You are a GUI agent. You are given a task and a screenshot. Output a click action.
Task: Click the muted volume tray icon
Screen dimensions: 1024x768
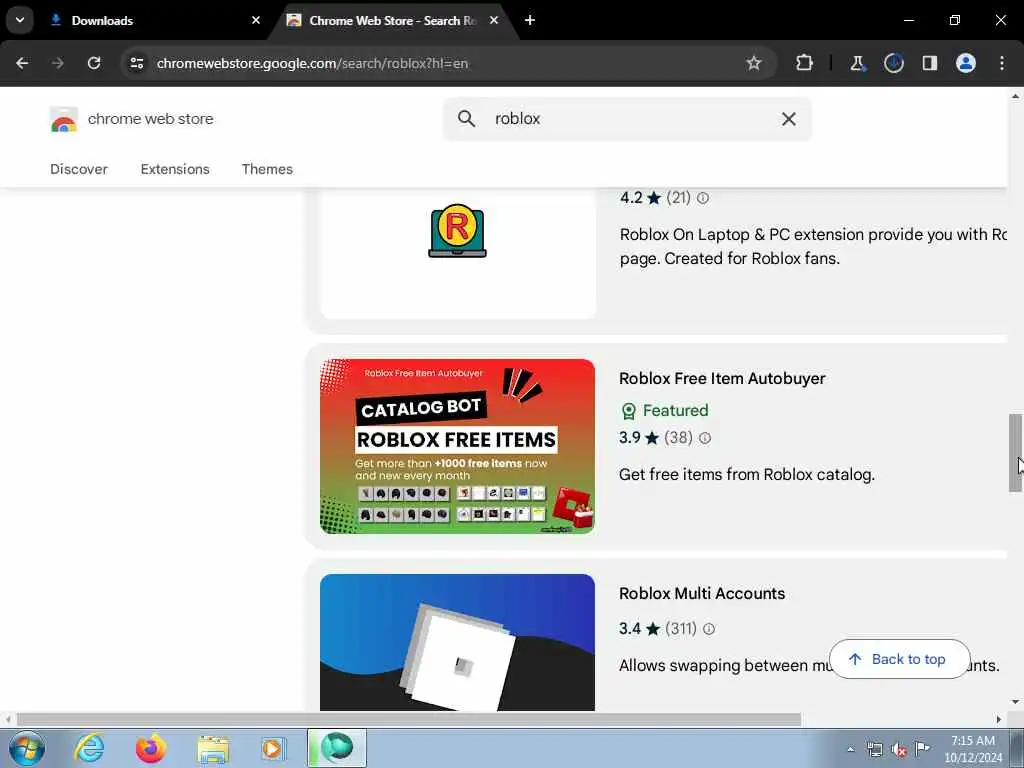pos(899,750)
